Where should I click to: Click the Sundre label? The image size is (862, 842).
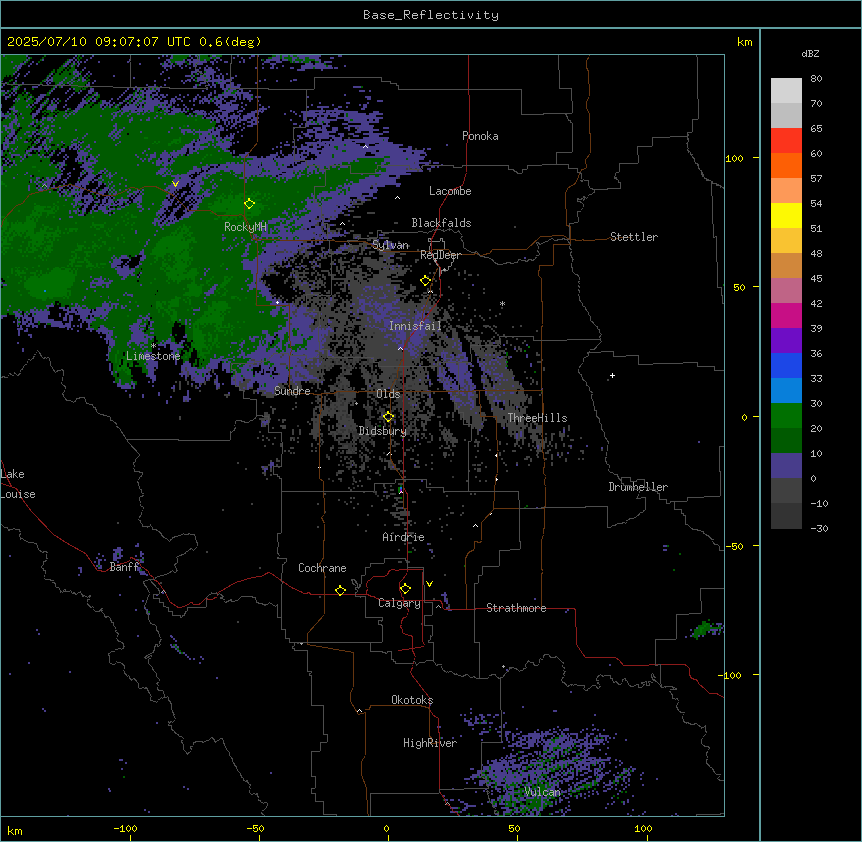(x=292, y=391)
